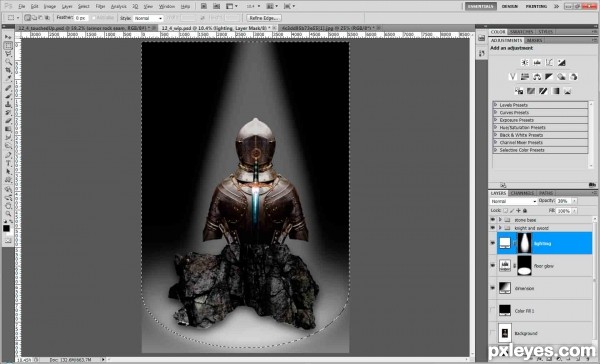
Task: Select the Eyedropper tool
Action: click(8, 79)
